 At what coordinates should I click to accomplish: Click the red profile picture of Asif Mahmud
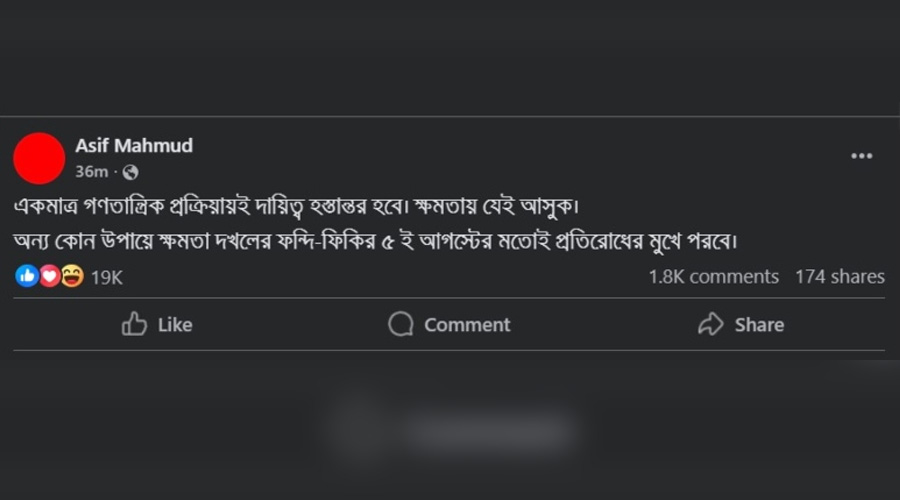click(39, 158)
